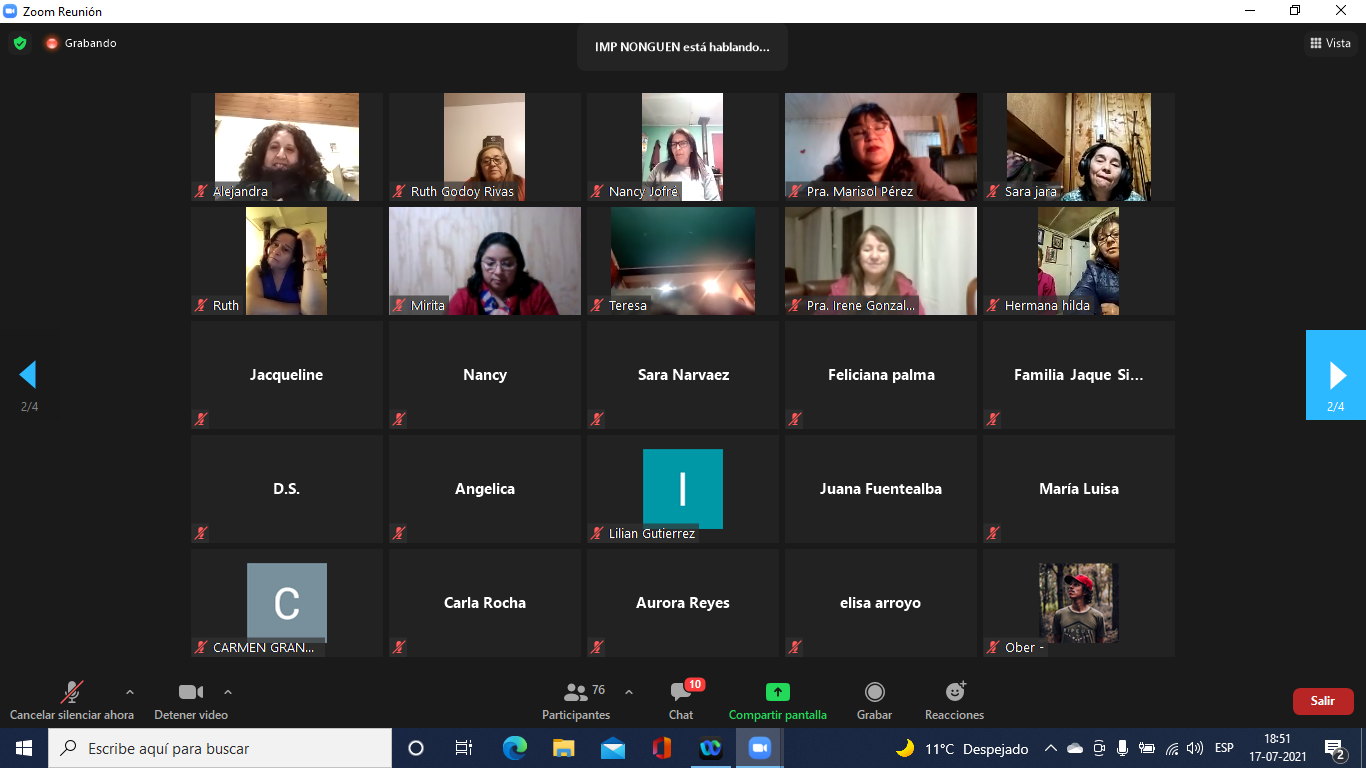Show hidden system tray icons
The height and width of the screenshot is (768, 1366).
pyautogui.click(x=1051, y=748)
